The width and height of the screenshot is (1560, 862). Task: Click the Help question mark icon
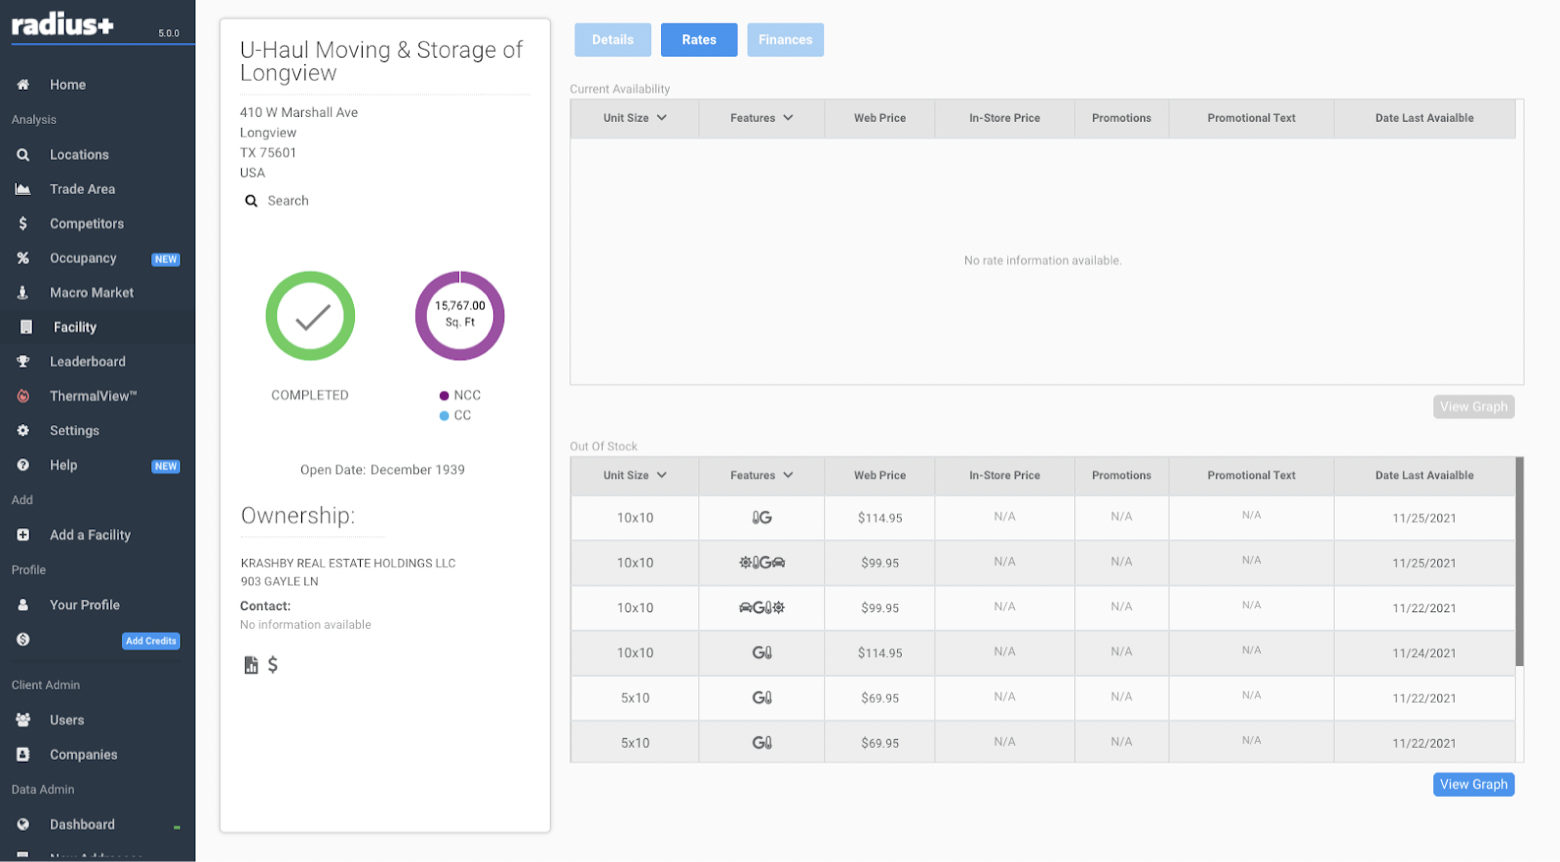tap(23, 465)
